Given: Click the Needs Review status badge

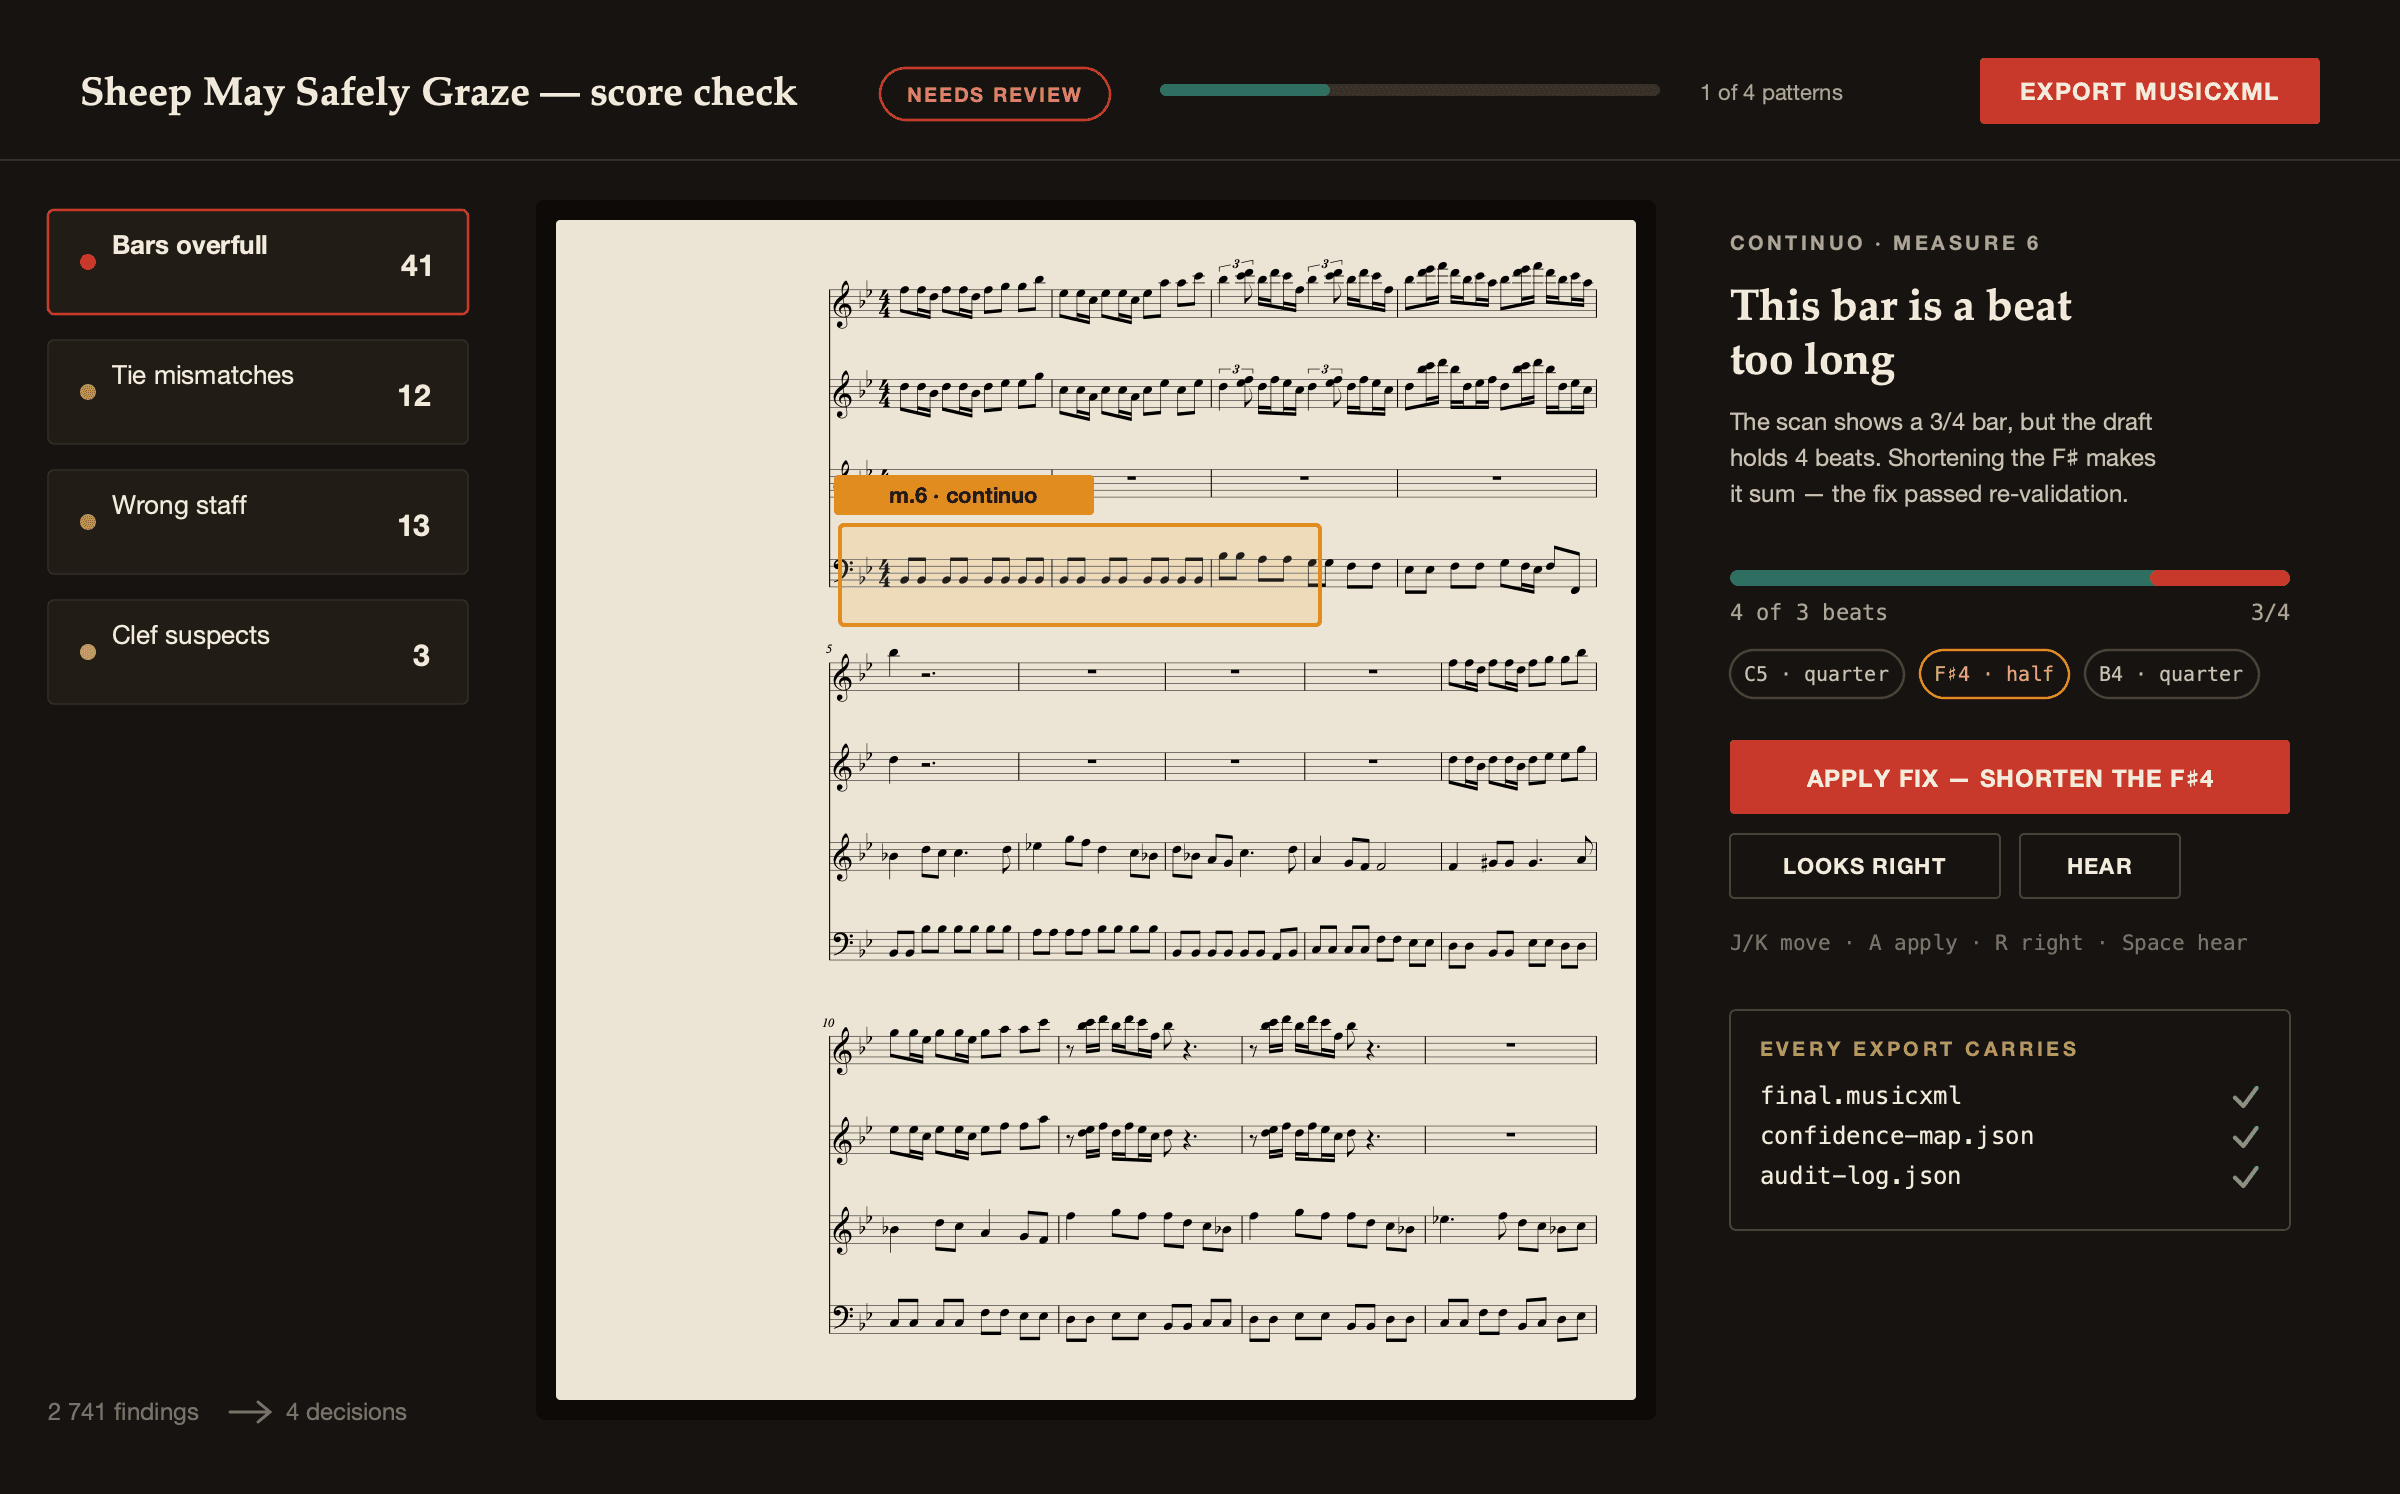Looking at the screenshot, I should [994, 94].
